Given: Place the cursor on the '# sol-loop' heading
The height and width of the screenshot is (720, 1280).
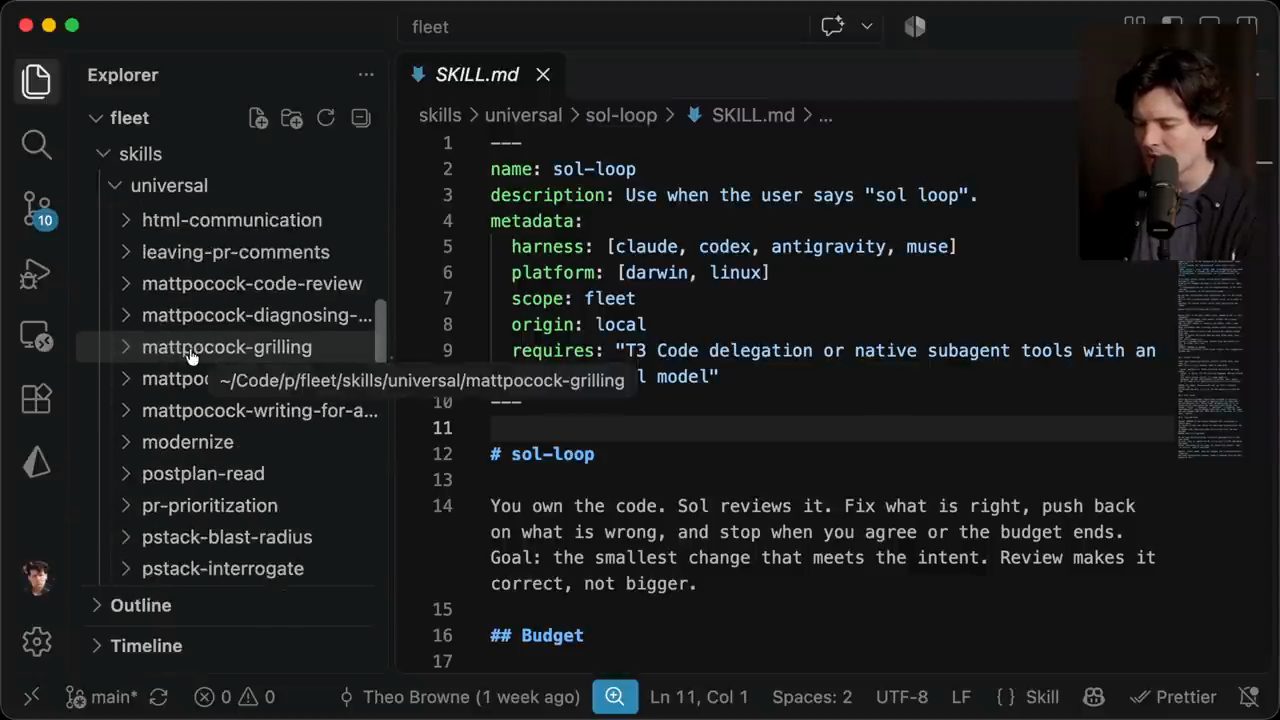Looking at the screenshot, I should point(542,454).
